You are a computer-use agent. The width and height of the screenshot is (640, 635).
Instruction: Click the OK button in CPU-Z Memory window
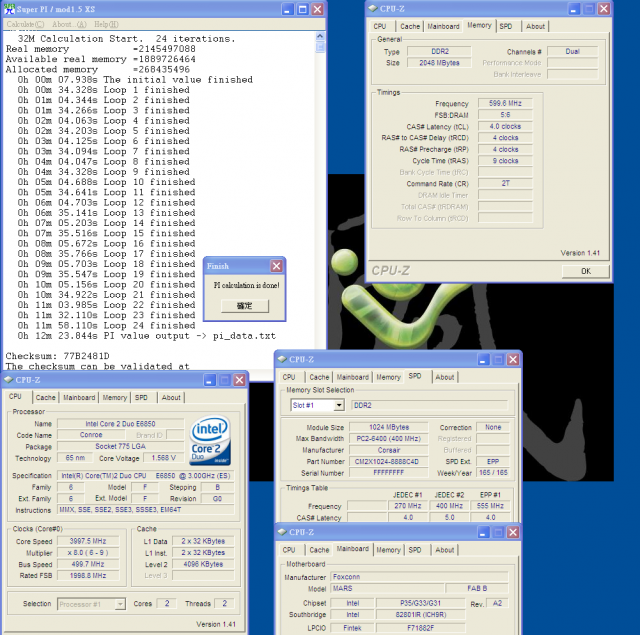[x=585, y=271]
